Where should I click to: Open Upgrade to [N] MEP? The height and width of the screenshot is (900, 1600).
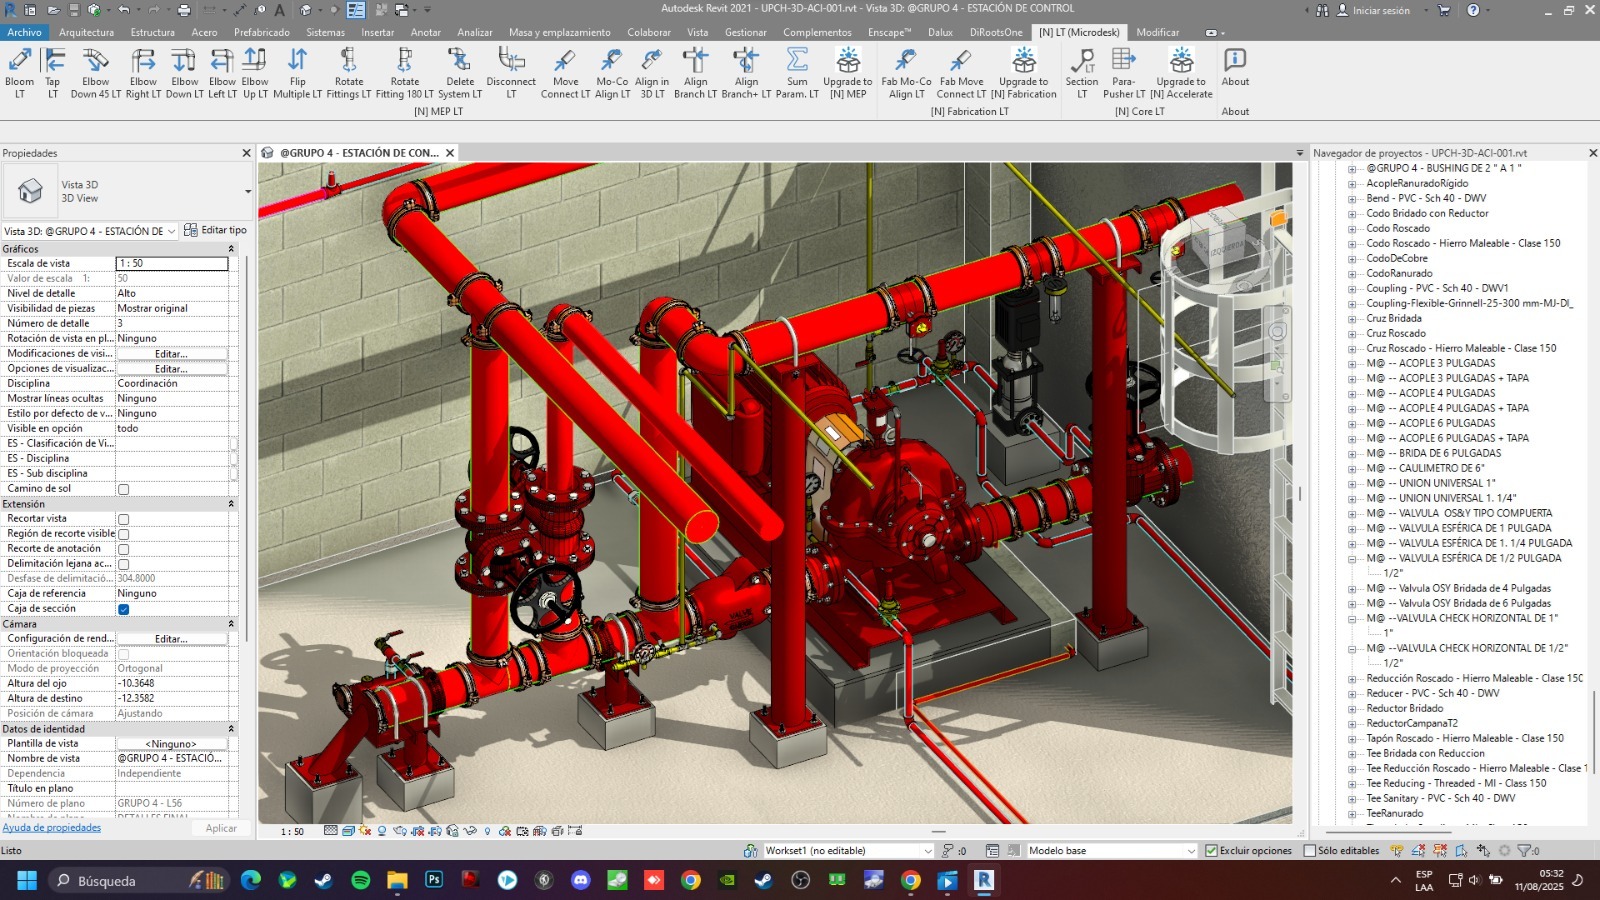click(x=847, y=73)
